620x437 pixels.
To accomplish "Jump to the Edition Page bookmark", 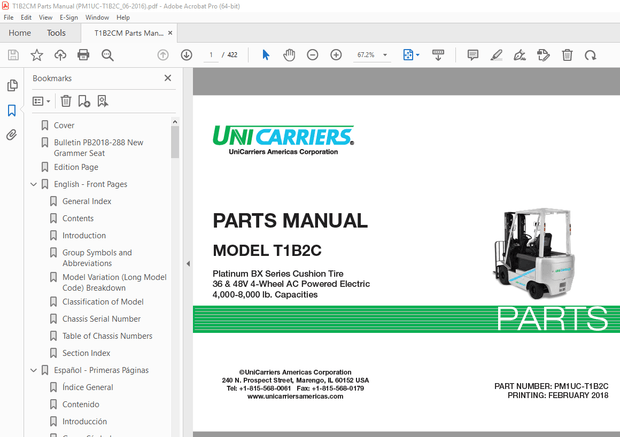I will [x=76, y=167].
